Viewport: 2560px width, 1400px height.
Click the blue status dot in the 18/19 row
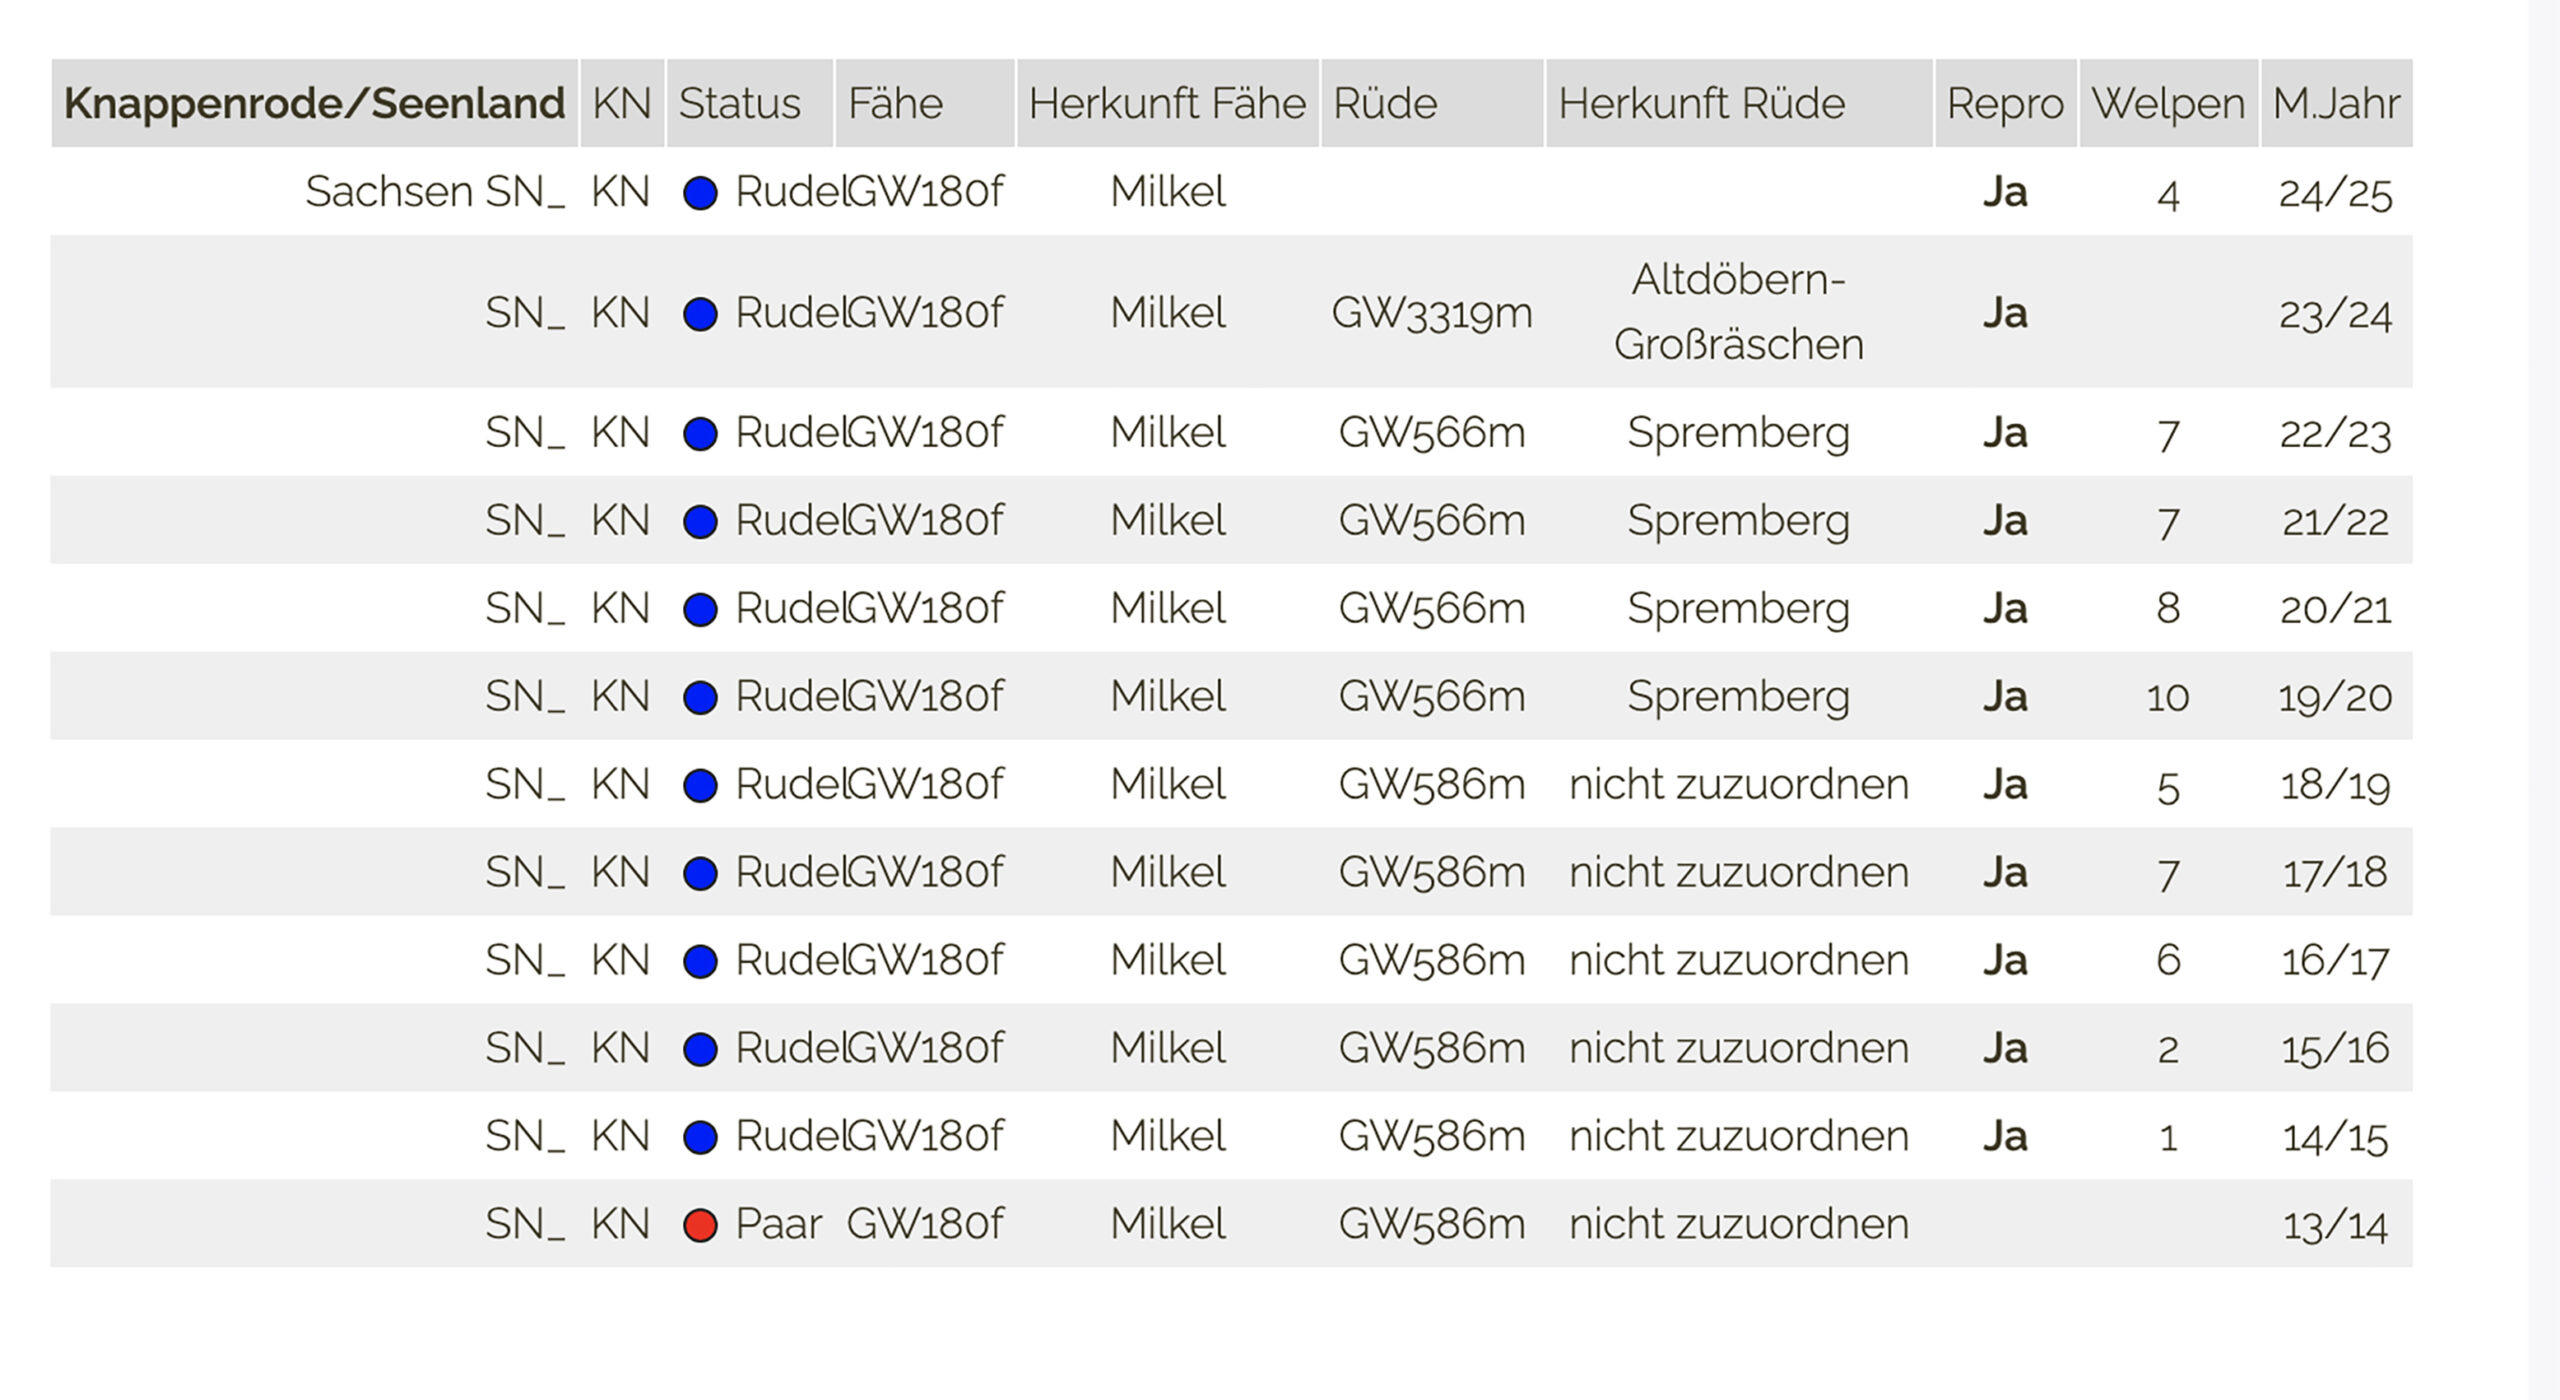click(x=700, y=785)
